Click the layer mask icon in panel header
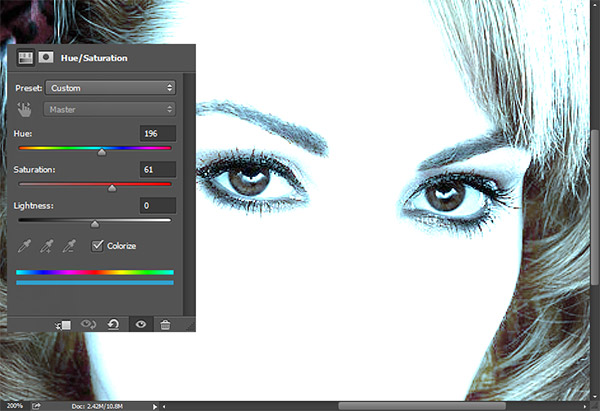600x411 pixels. click(x=46, y=58)
